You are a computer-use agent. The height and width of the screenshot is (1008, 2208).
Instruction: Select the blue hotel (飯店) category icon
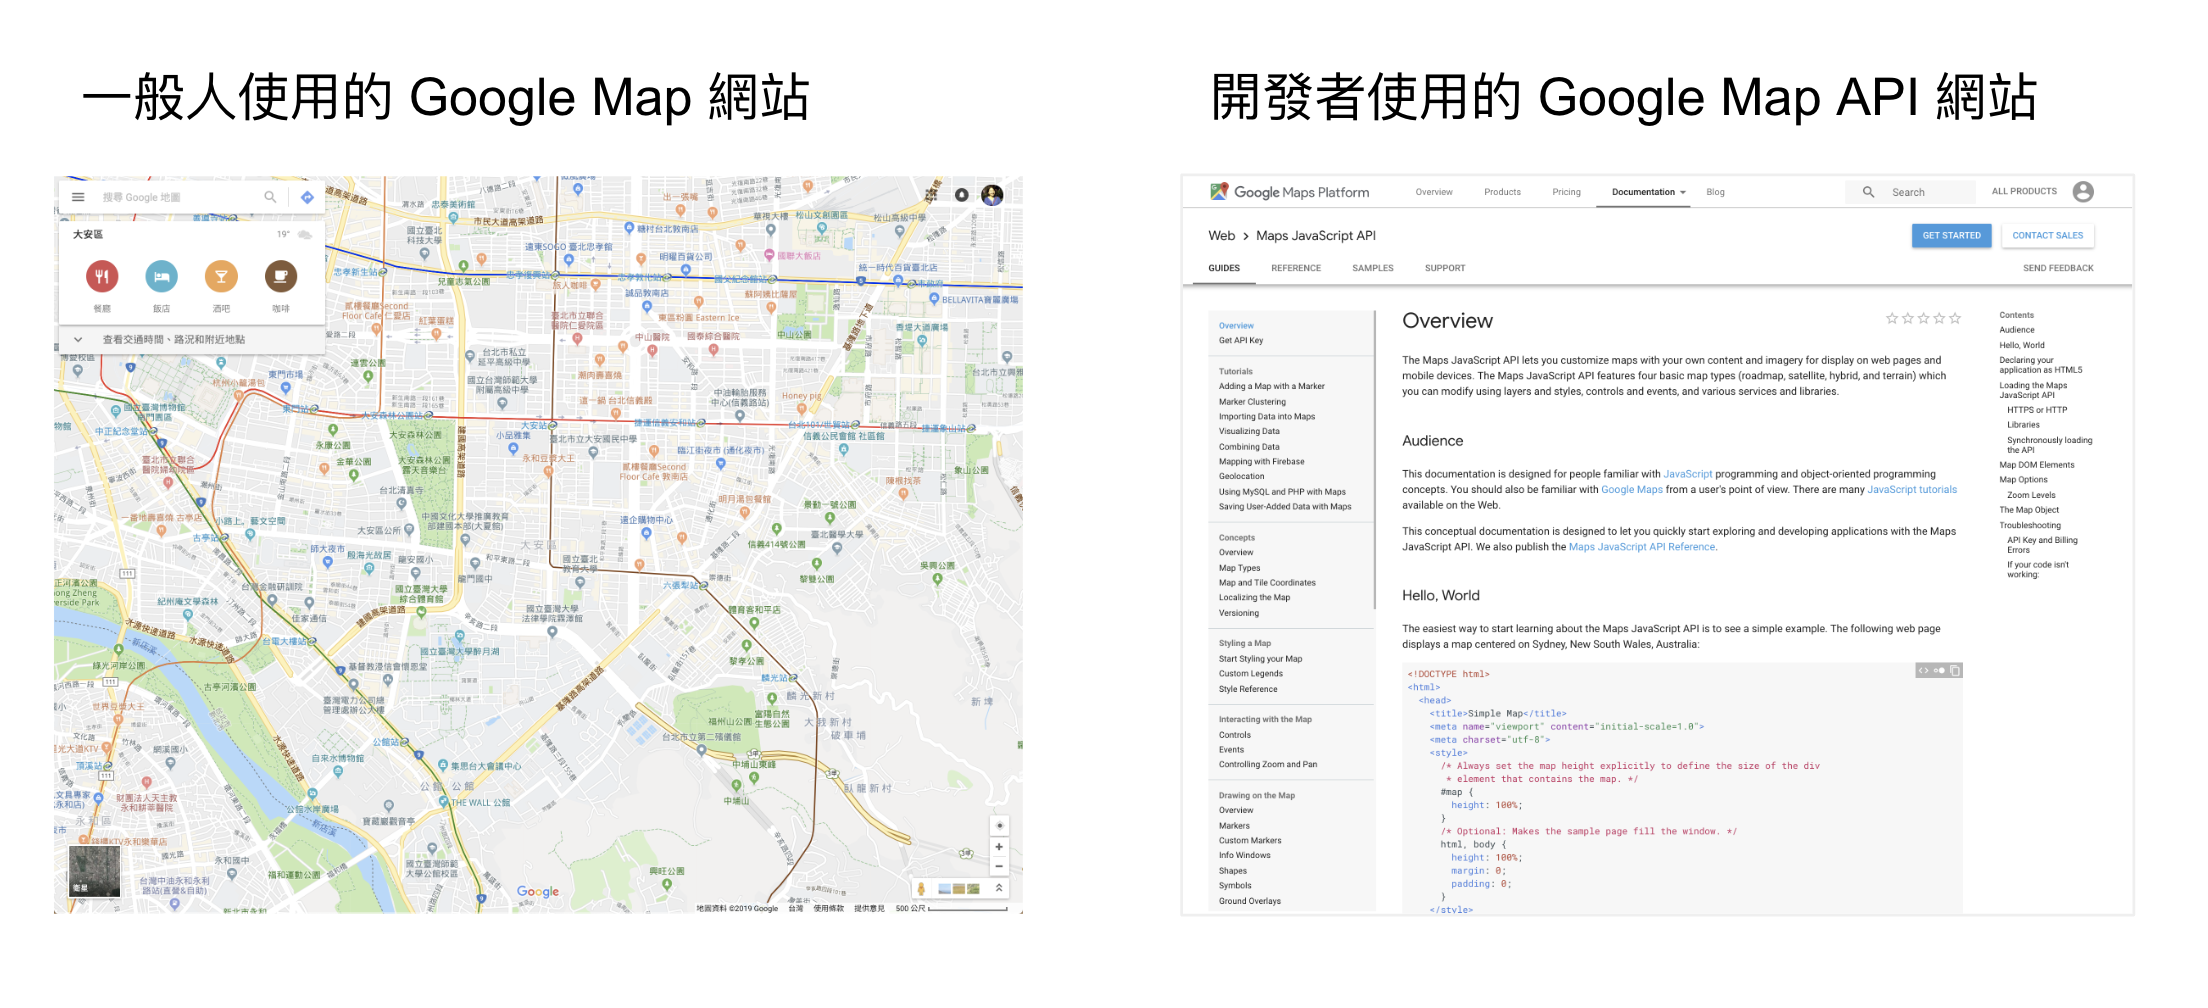pyautogui.click(x=161, y=276)
